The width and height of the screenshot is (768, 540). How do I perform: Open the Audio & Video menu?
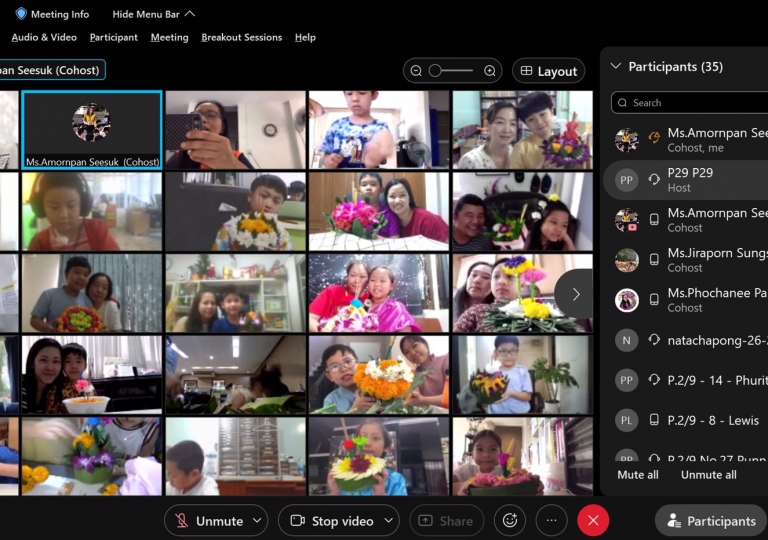[x=44, y=37]
